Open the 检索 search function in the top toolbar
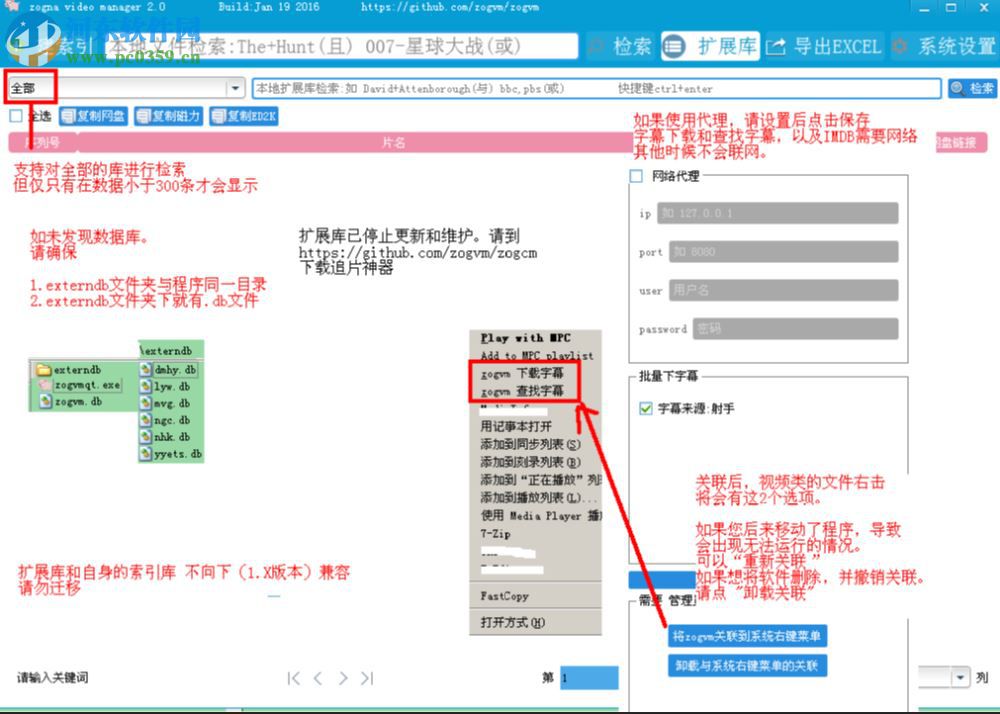 click(x=632, y=46)
